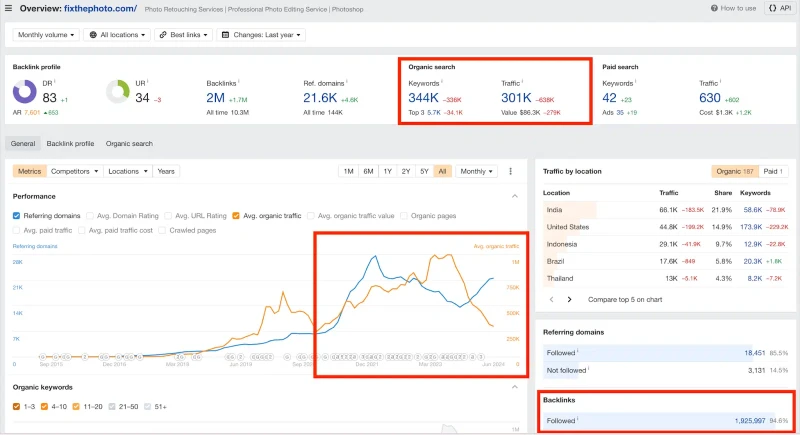800x435 pixels.
Task: Click organic Traffic 301K value
Action: coord(516,98)
